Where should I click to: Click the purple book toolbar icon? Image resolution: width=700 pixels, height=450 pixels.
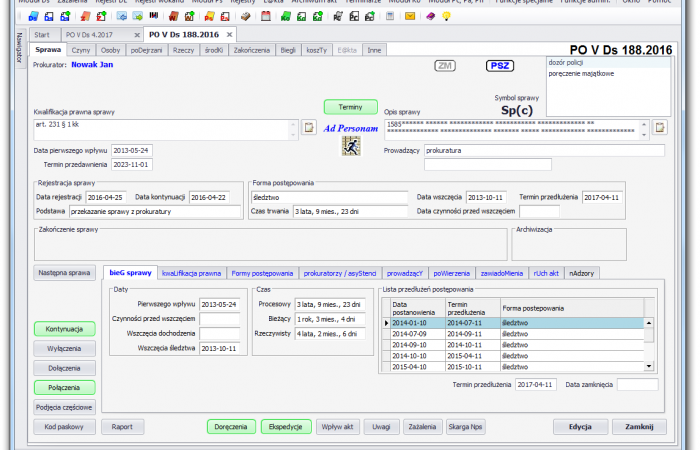[430, 17]
